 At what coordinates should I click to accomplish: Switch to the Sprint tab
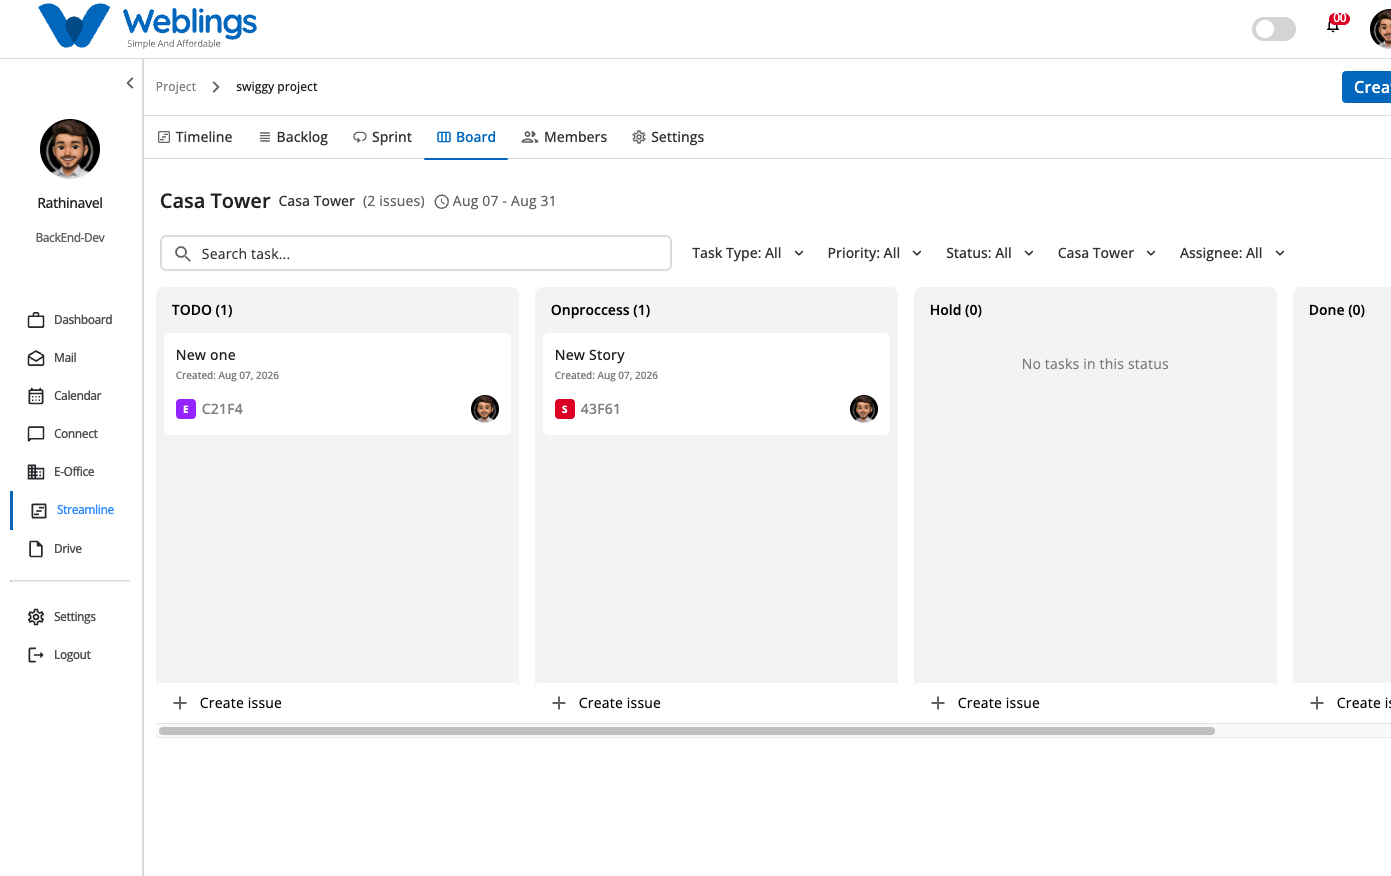(x=382, y=137)
